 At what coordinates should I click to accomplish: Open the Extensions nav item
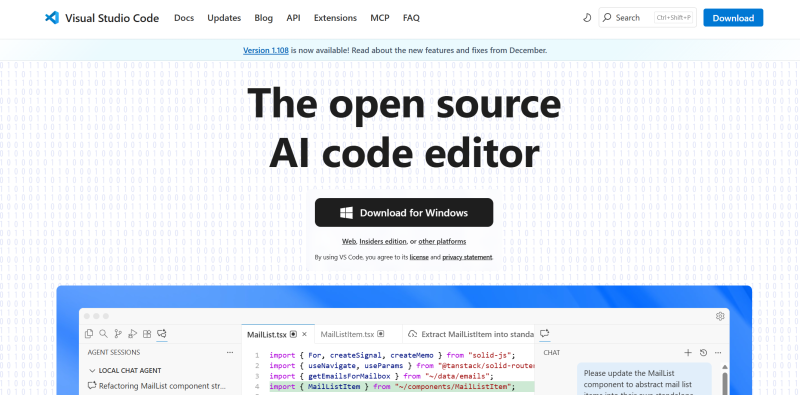[335, 18]
